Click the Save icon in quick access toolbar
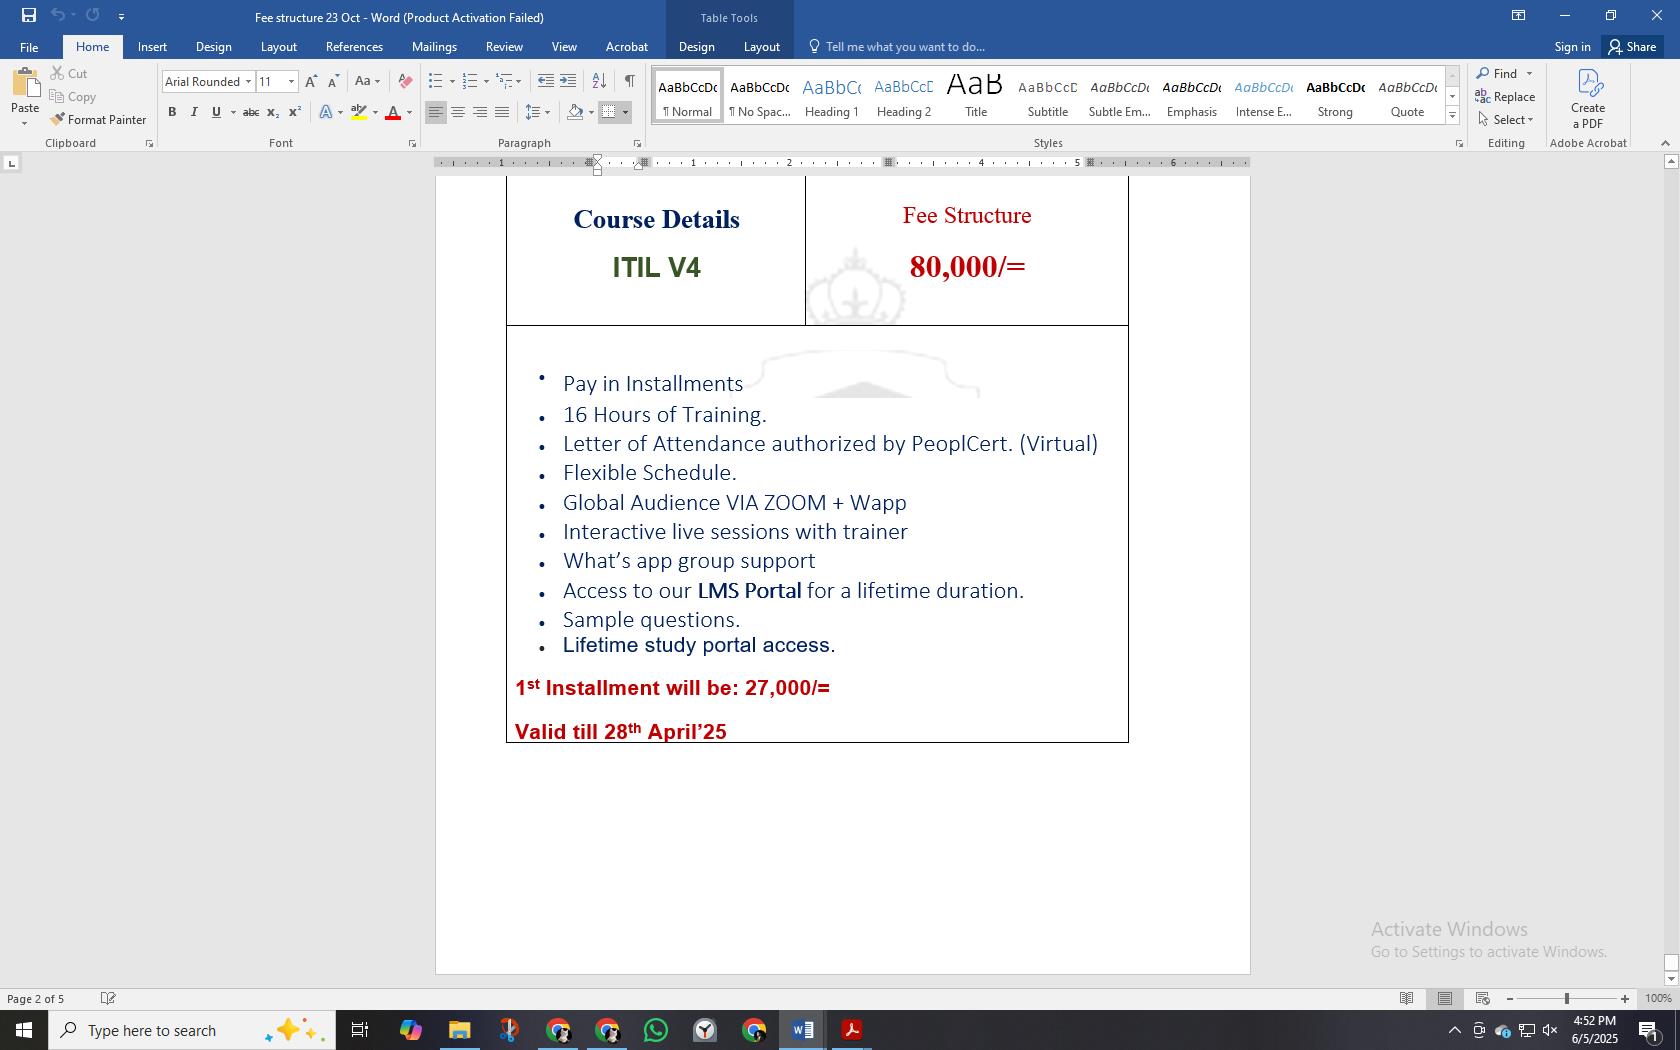This screenshot has width=1680, height=1050. 29,15
